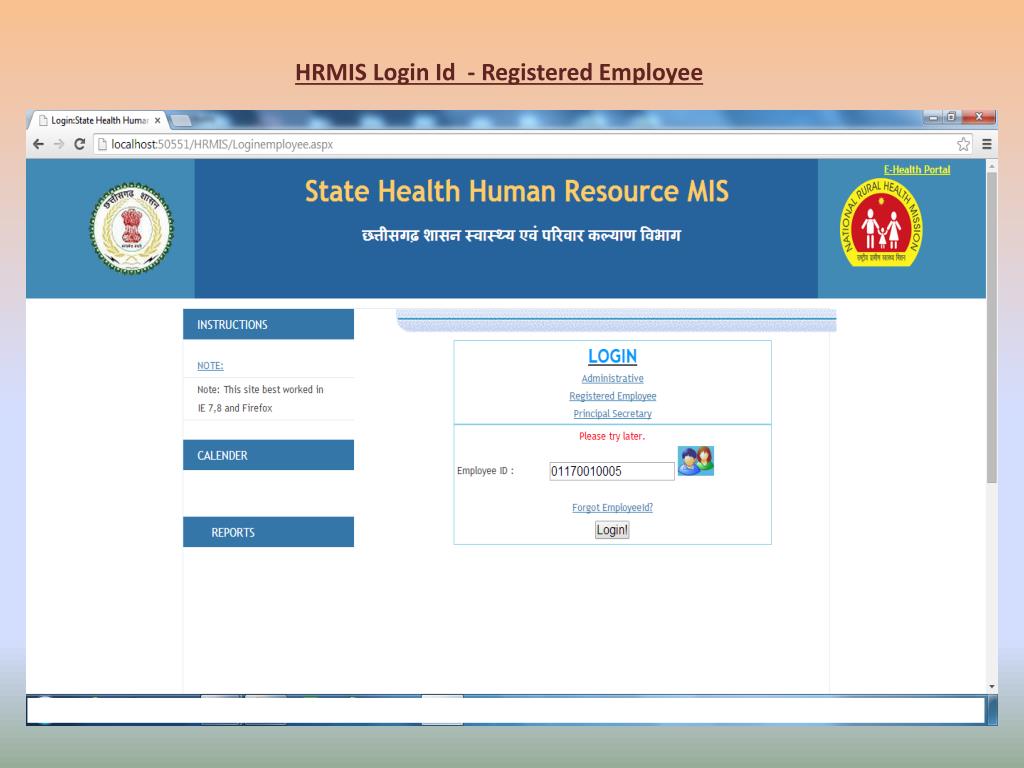The width and height of the screenshot is (1024, 768).
Task: Choose the Principal Secretary login link
Action: pos(613,414)
